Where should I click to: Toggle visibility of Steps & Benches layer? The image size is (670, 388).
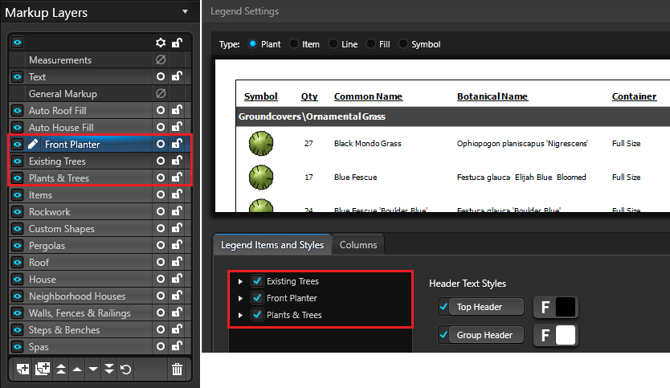coord(17,330)
